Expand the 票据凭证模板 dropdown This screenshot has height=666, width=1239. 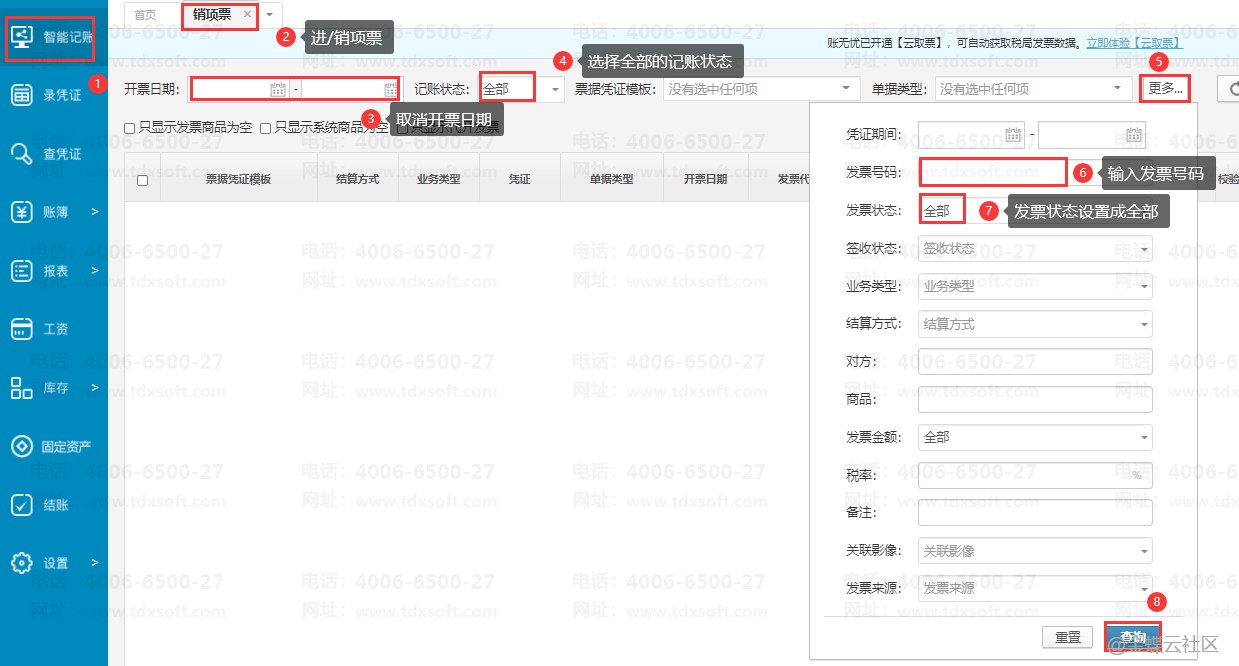pyautogui.click(x=847, y=89)
